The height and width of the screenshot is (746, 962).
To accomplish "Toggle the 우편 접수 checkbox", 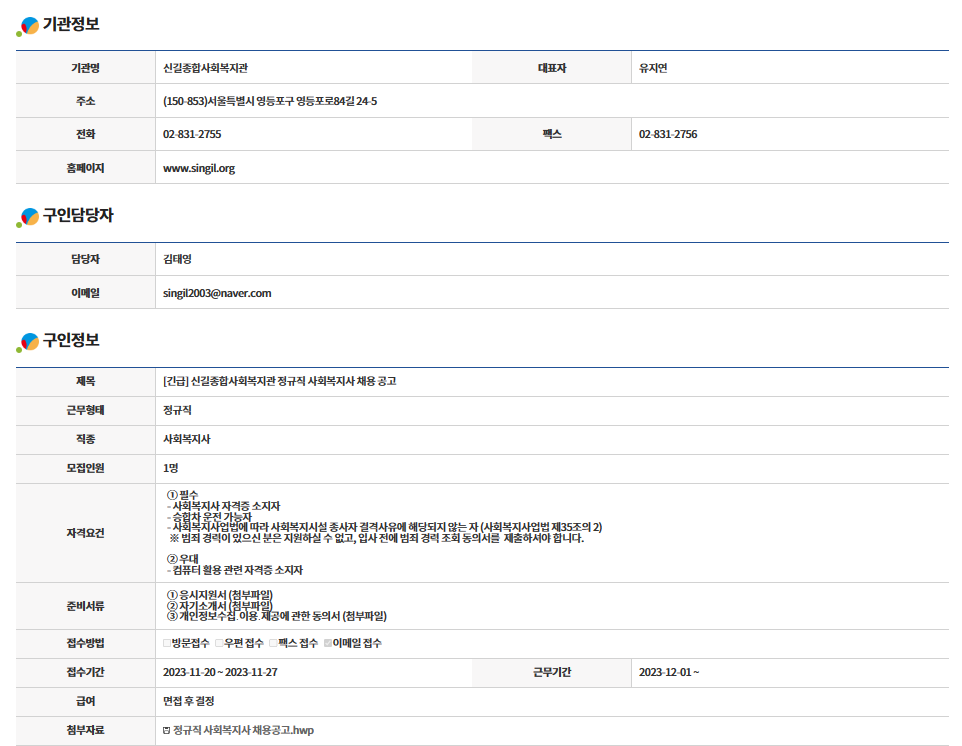I will pos(219,643).
